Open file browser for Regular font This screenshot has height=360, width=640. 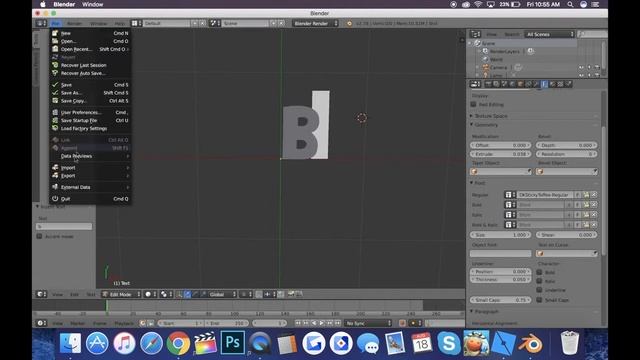(586, 195)
